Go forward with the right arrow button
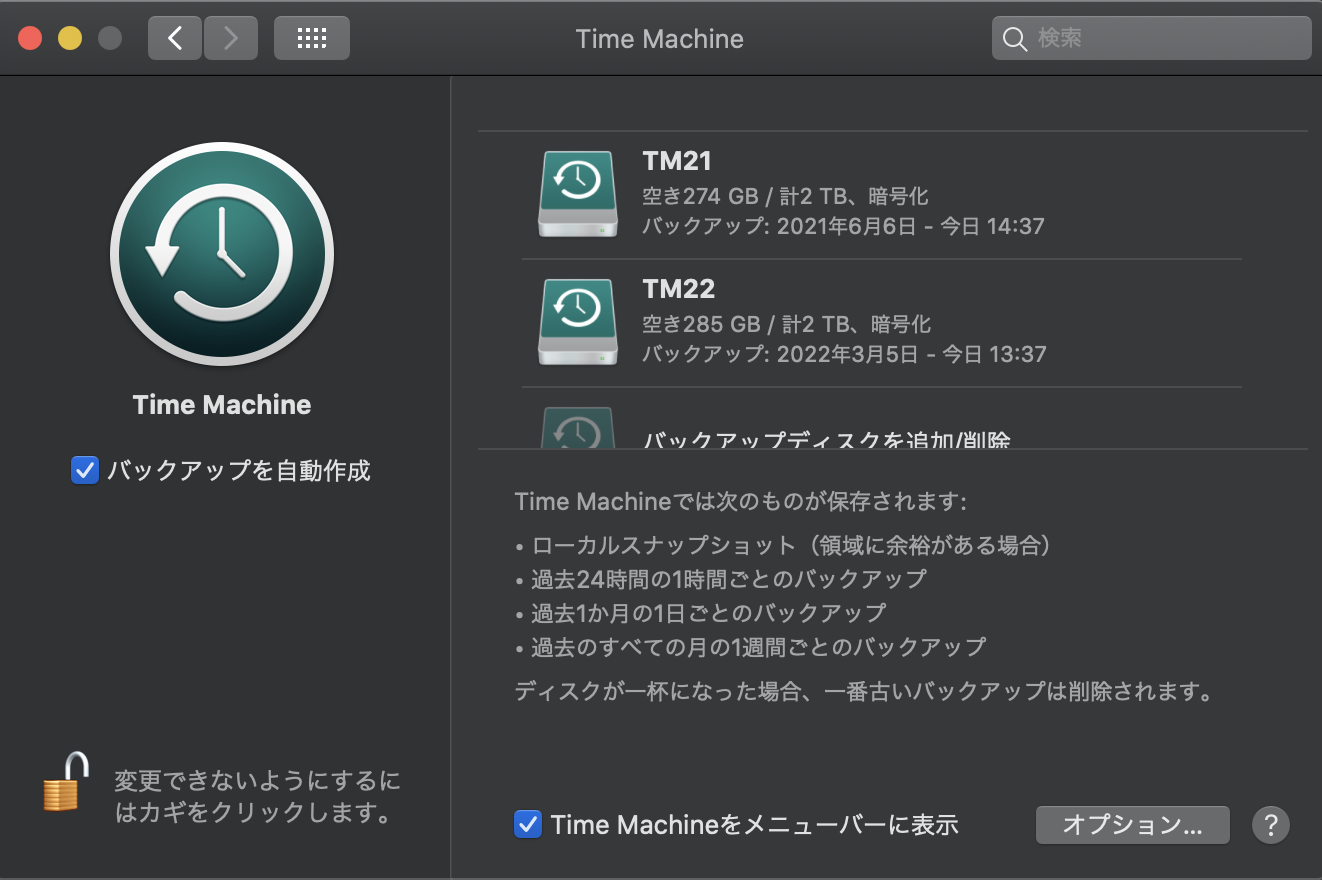The height and width of the screenshot is (880, 1322). 231,39
